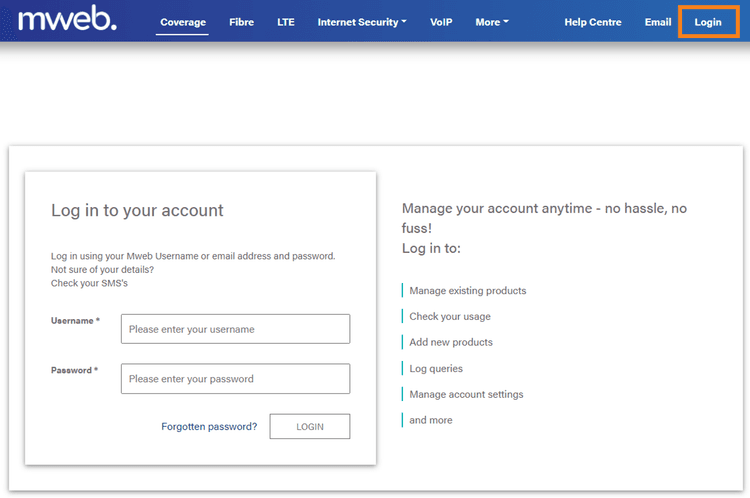Expand the Internet Security dropdown
The image size is (750, 498).
[x=362, y=22]
